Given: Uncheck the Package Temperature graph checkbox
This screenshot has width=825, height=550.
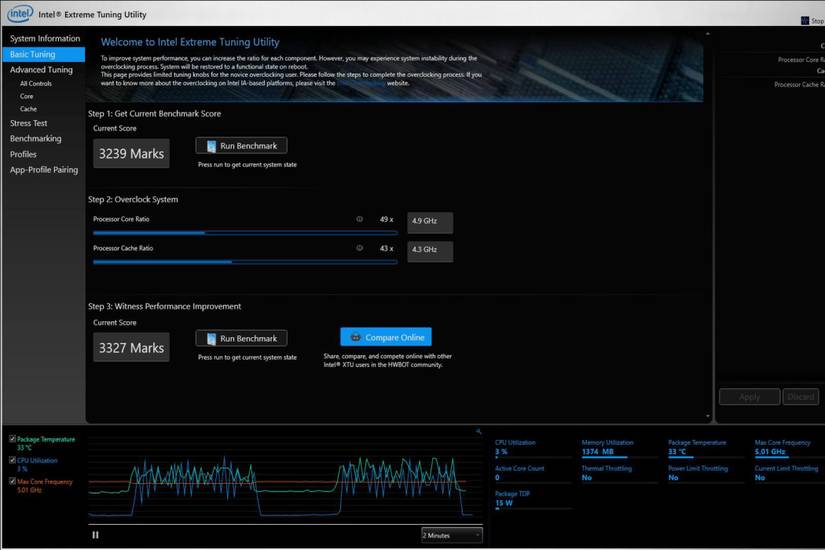Looking at the screenshot, I should tap(12, 438).
